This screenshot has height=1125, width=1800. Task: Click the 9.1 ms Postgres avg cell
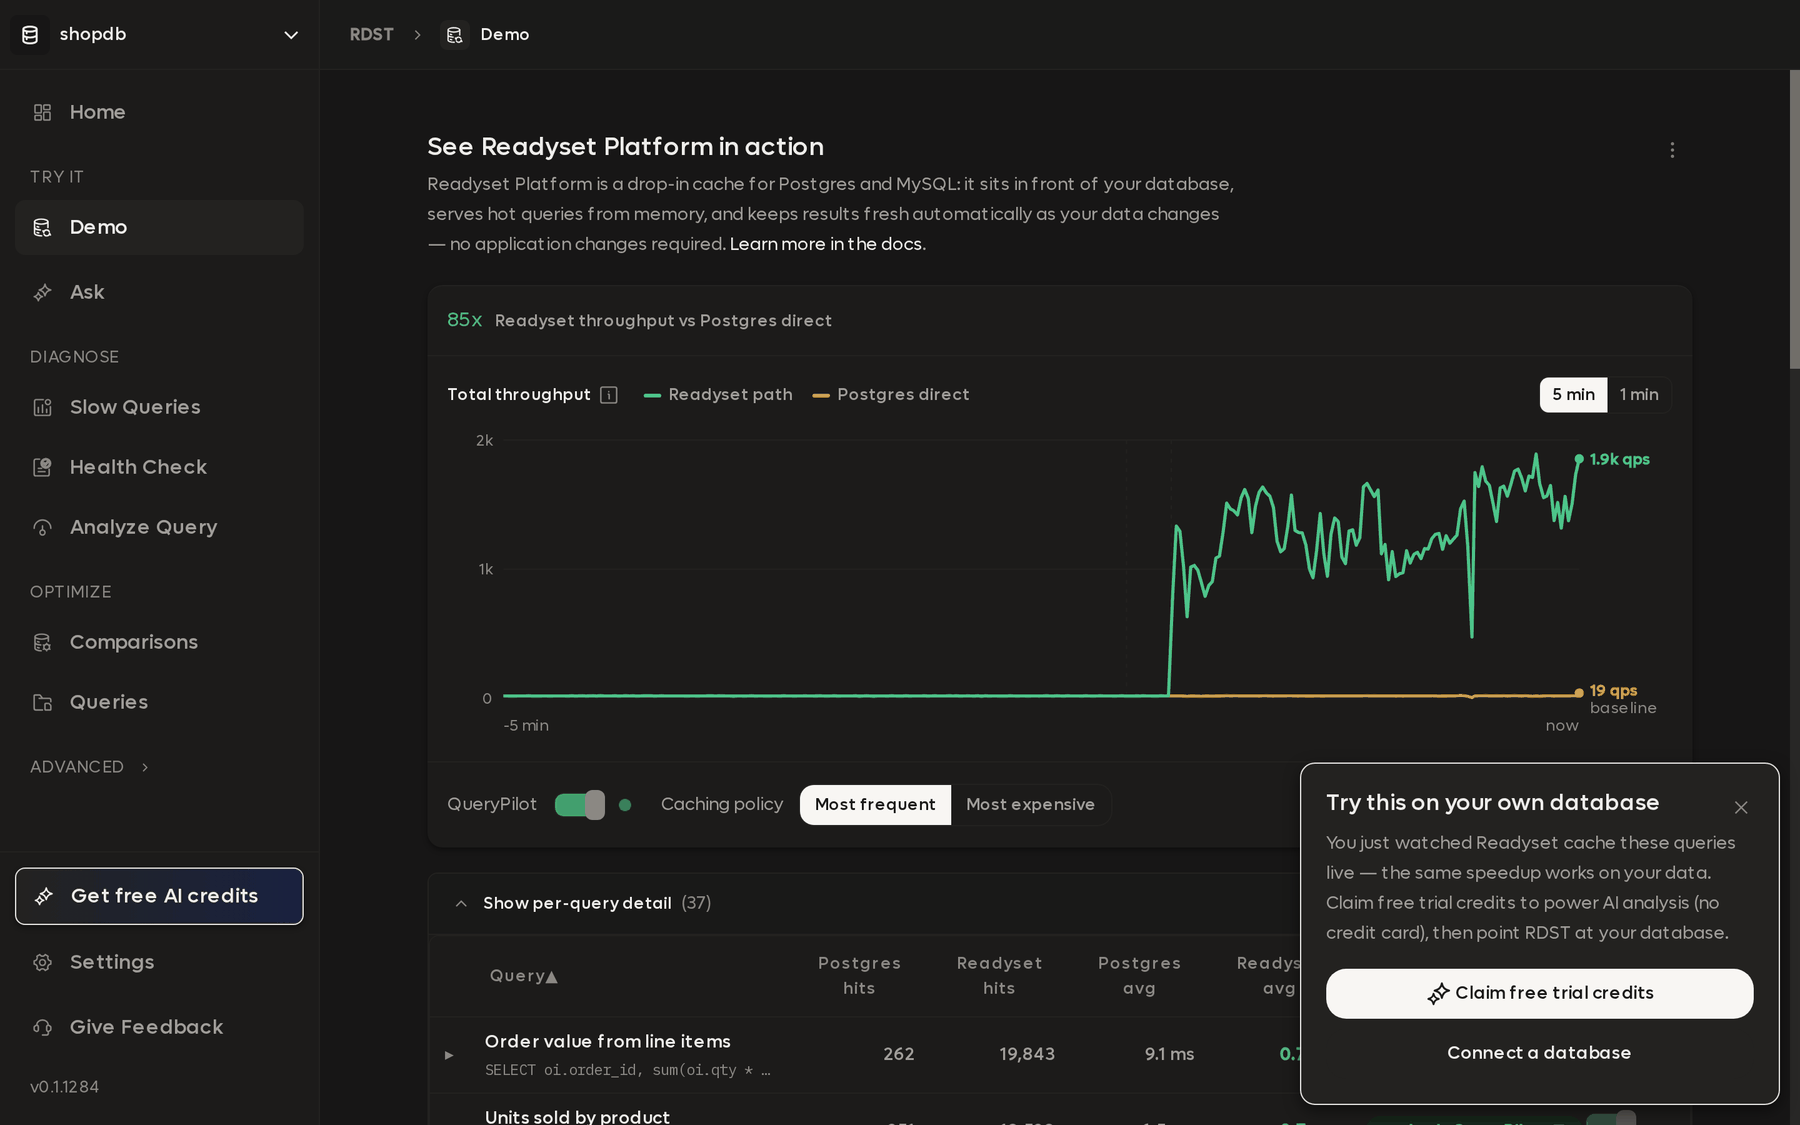[1169, 1055]
